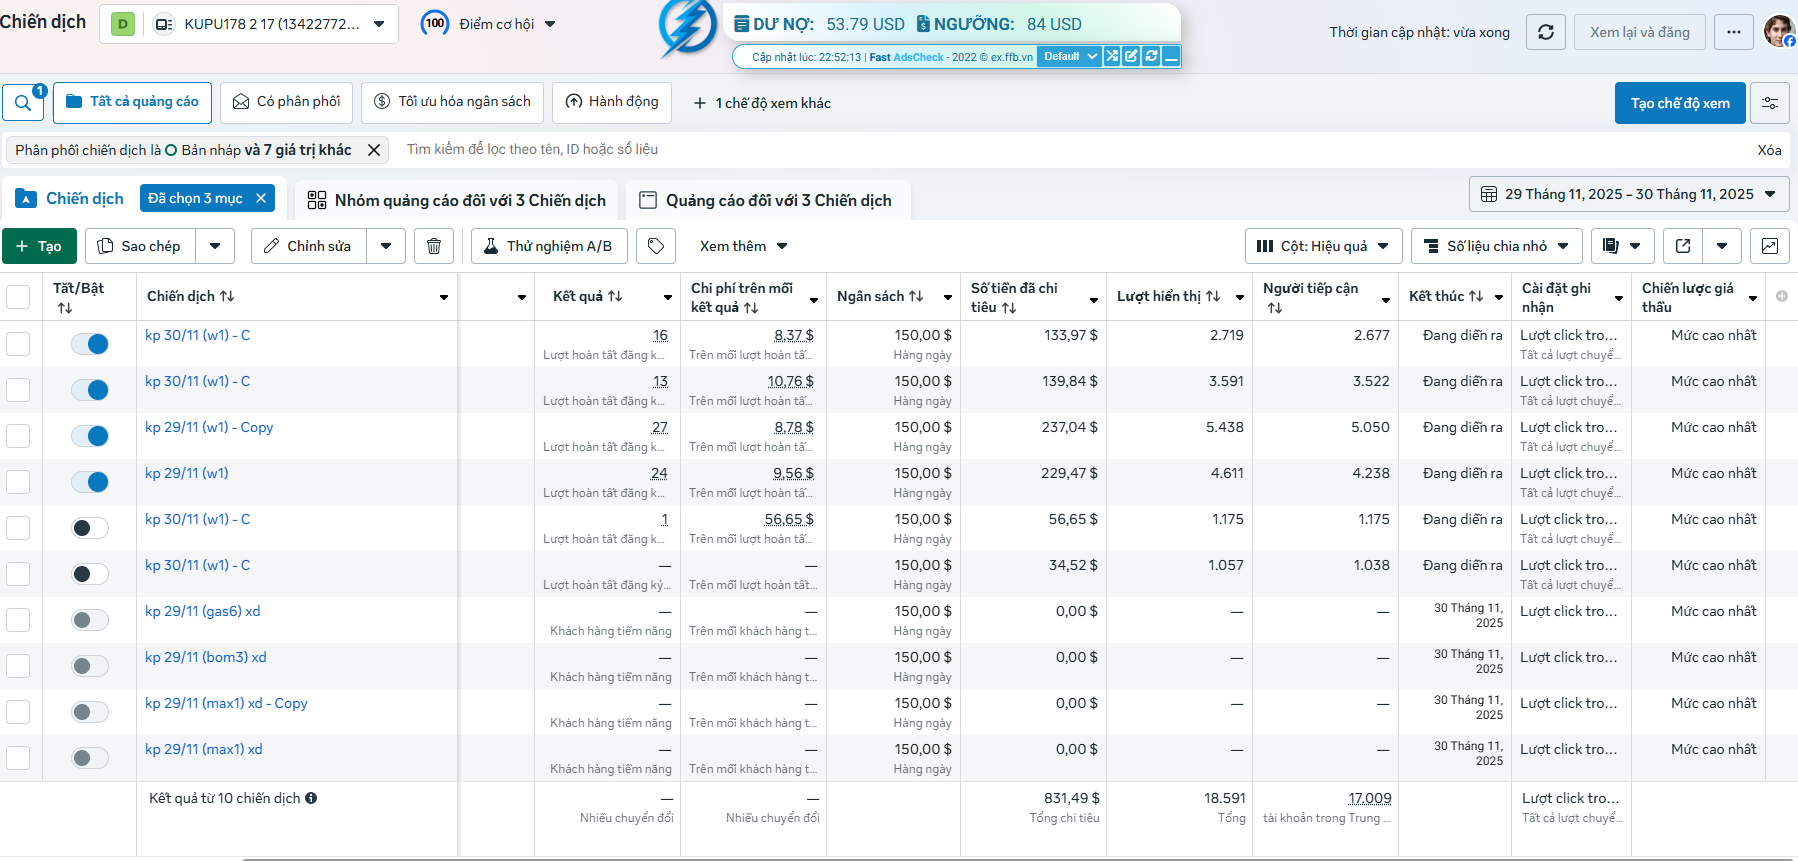Image resolution: width=1798 pixels, height=861 pixels.
Task: Tick the checkbox for kp 29/11 (w1)
Action: [18, 482]
